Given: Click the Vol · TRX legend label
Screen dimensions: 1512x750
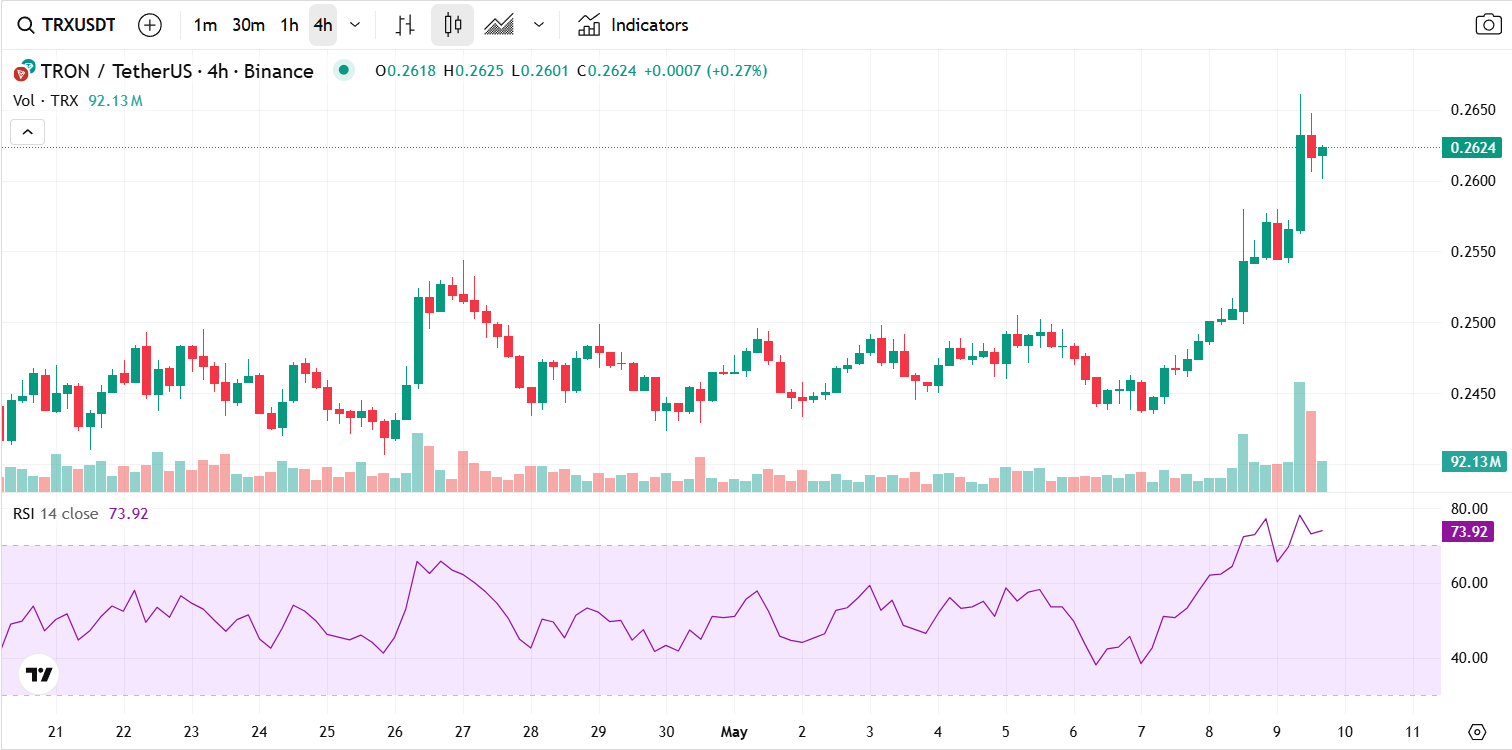Looking at the screenshot, I should click(x=46, y=101).
